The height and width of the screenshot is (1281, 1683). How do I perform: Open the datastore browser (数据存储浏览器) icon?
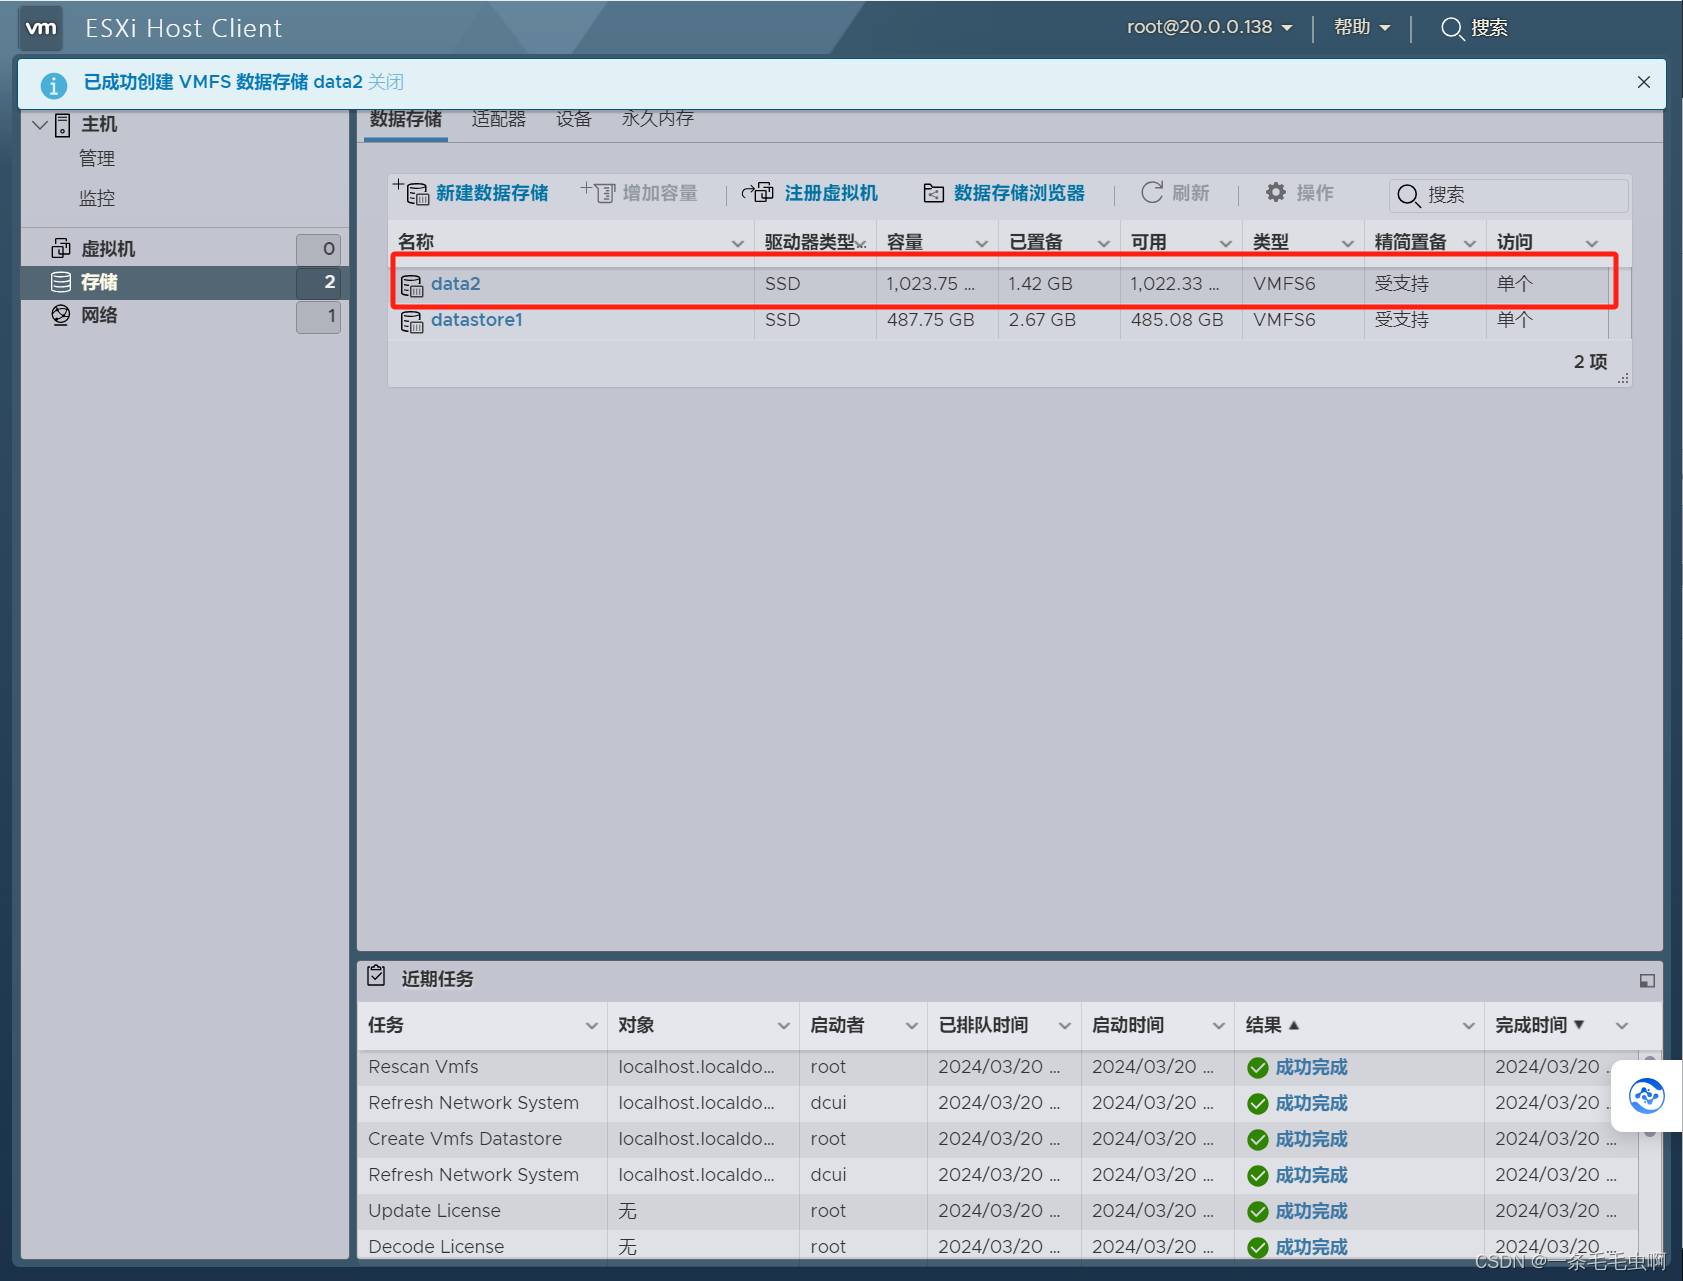[933, 193]
